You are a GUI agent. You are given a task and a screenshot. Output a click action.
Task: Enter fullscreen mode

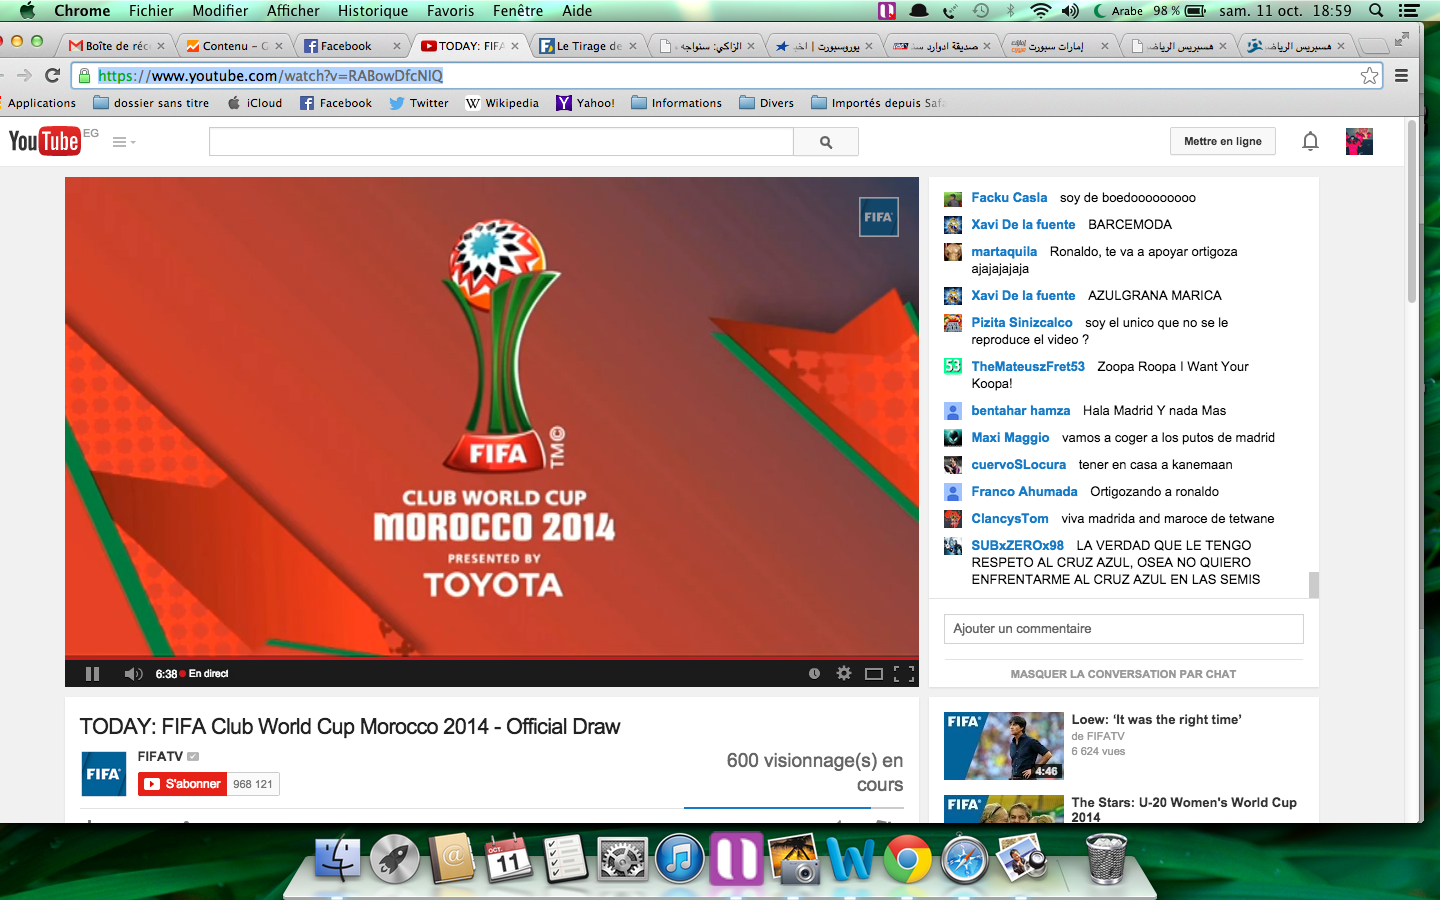pos(904,674)
